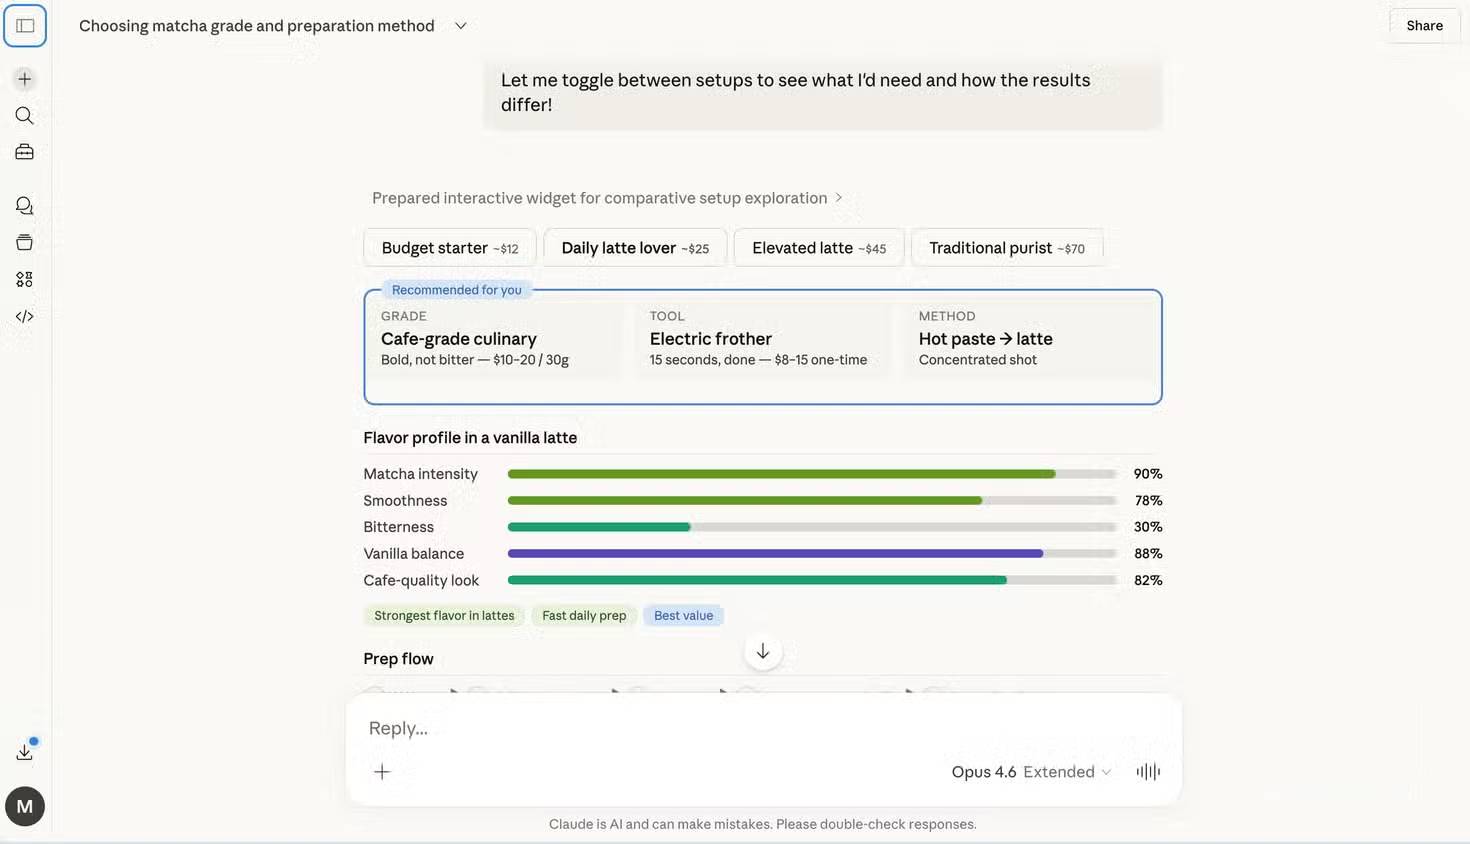The width and height of the screenshot is (1470, 844).
Task: Switch to Daily latte lover setup
Action: (x=635, y=248)
